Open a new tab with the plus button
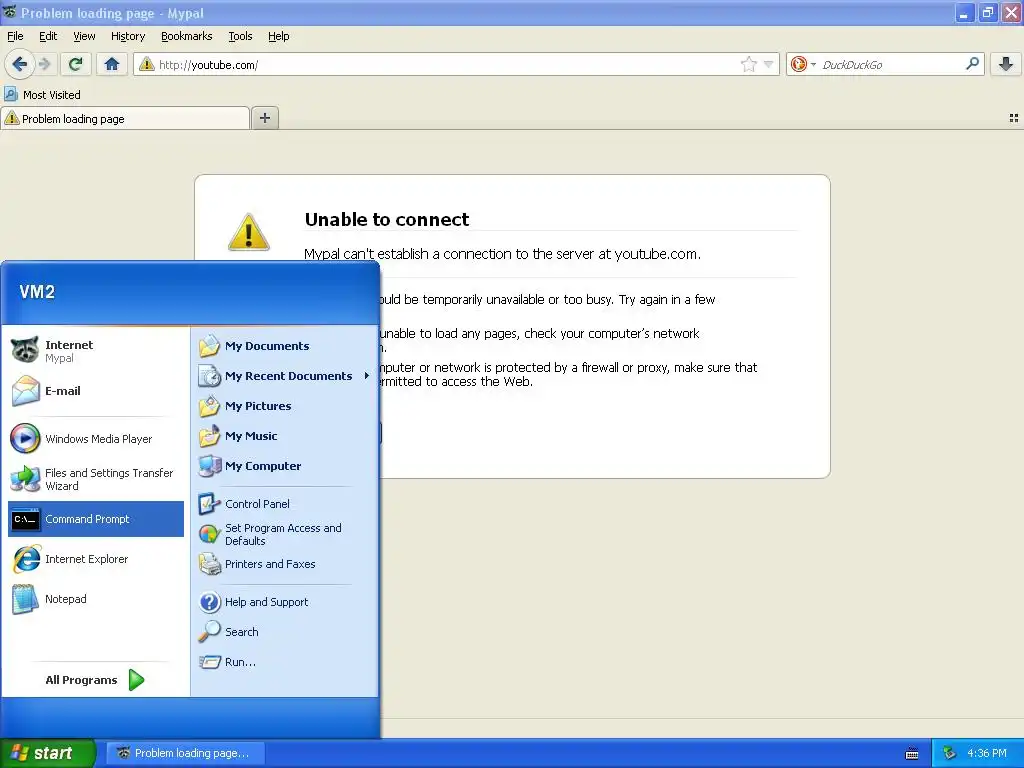The height and width of the screenshot is (768, 1024). pyautogui.click(x=264, y=118)
